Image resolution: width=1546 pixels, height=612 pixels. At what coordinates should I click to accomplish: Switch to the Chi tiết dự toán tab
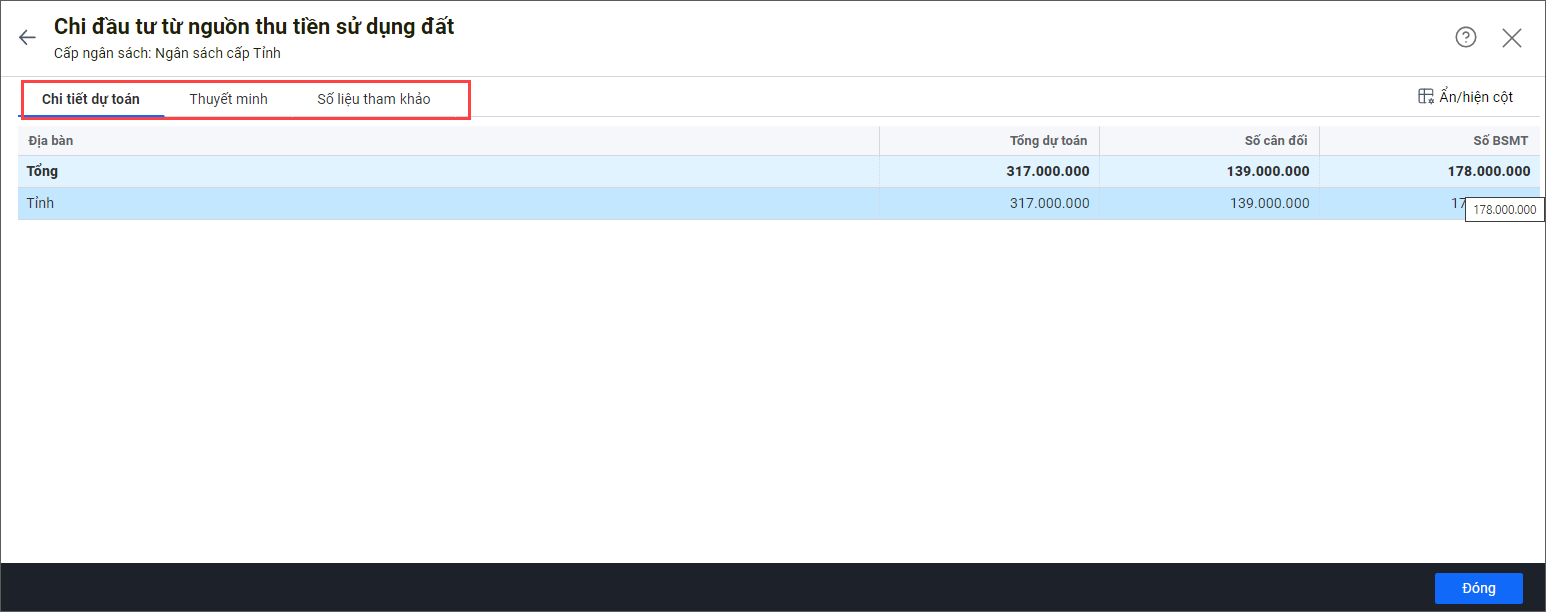(x=91, y=99)
